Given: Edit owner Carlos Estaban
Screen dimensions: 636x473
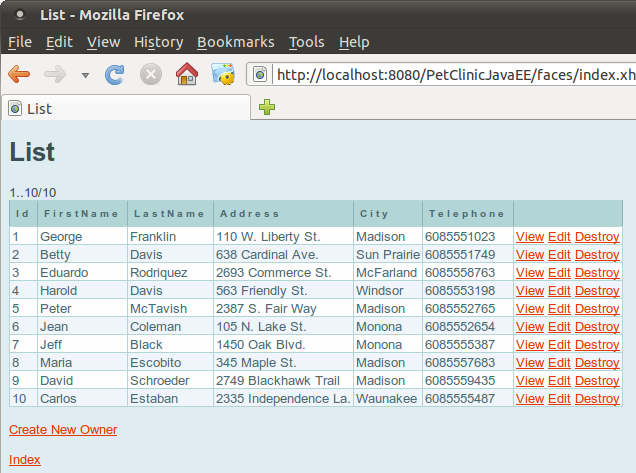Looking at the screenshot, I should 559,398.
